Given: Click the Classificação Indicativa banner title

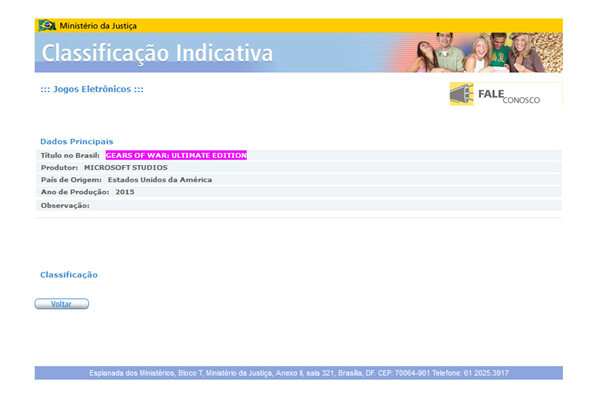Looking at the screenshot, I should (x=158, y=53).
